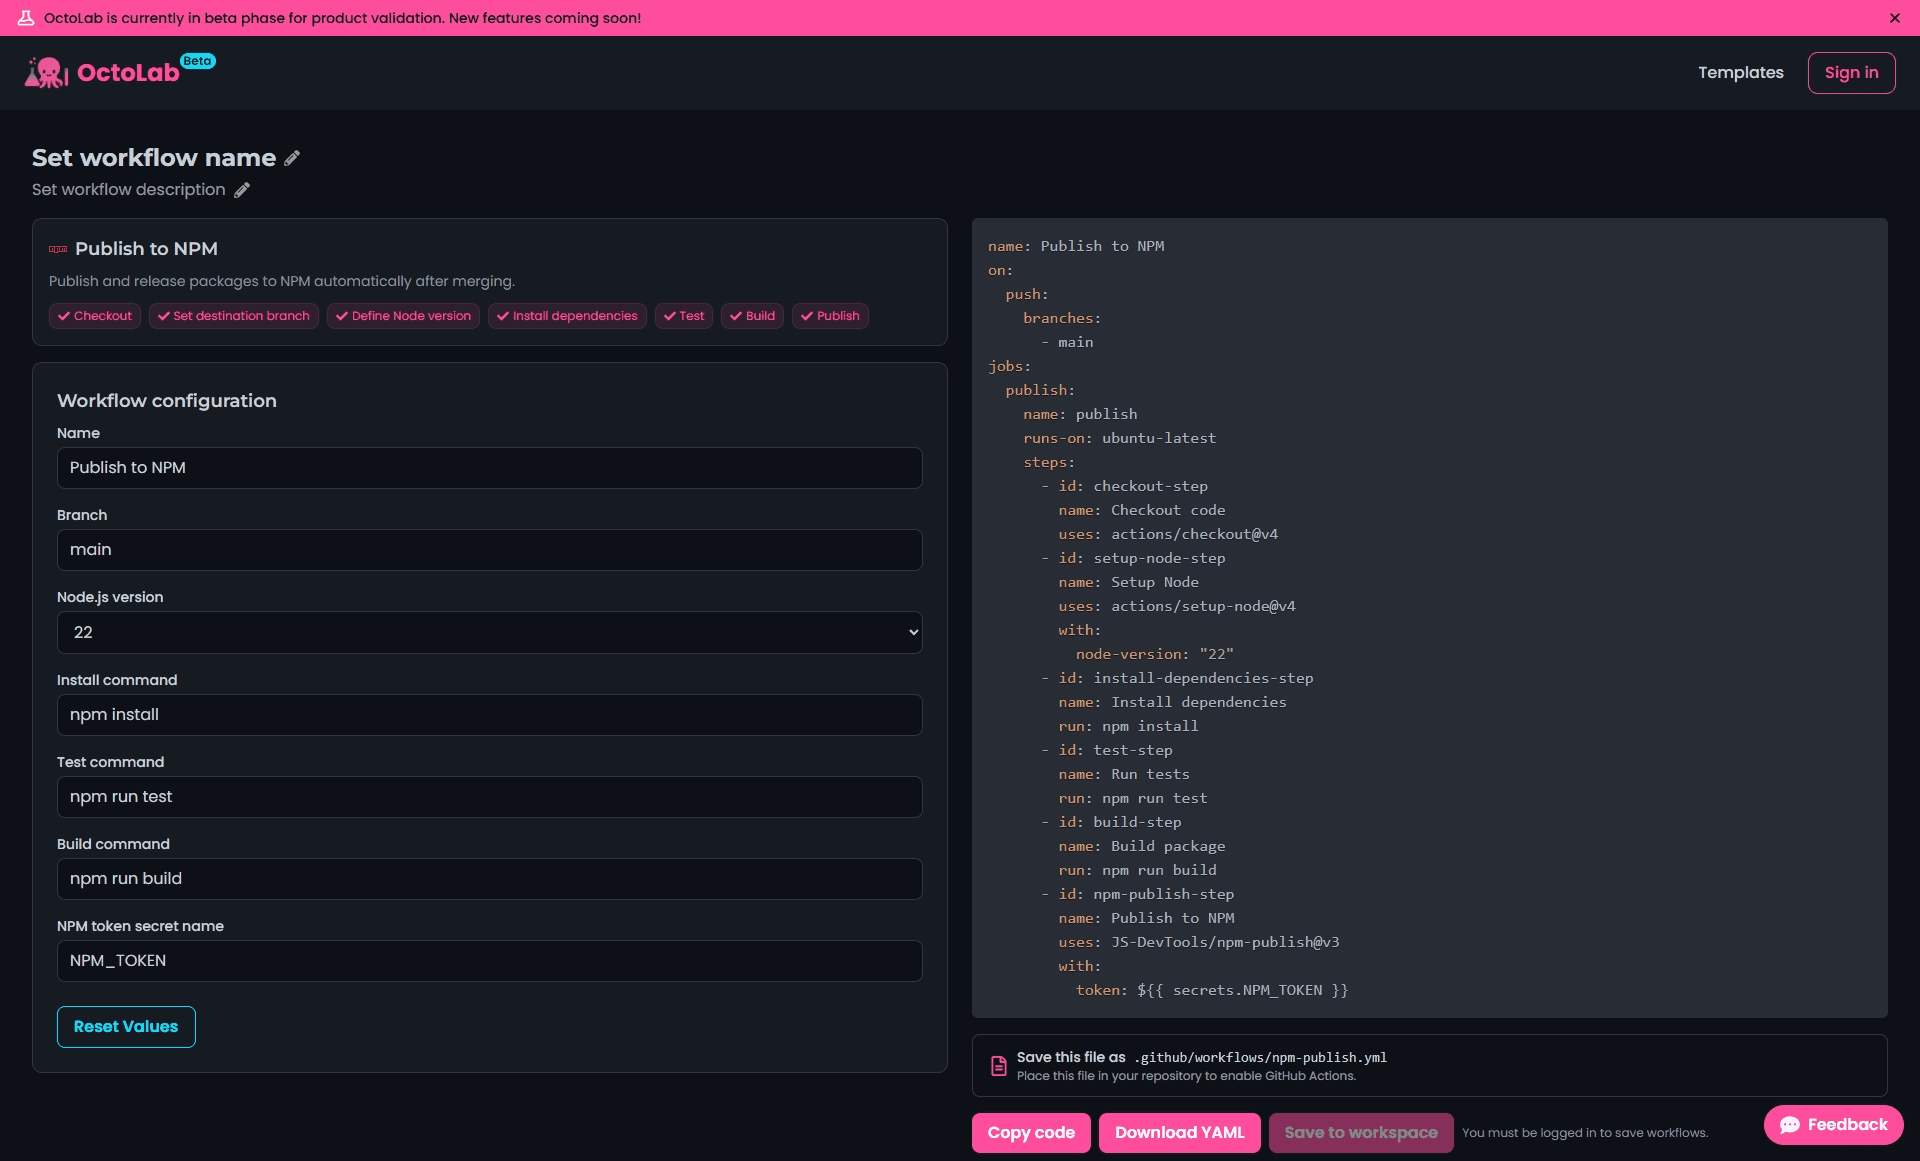Toggle the Publish step chip
1920x1161 pixels.
[830, 316]
